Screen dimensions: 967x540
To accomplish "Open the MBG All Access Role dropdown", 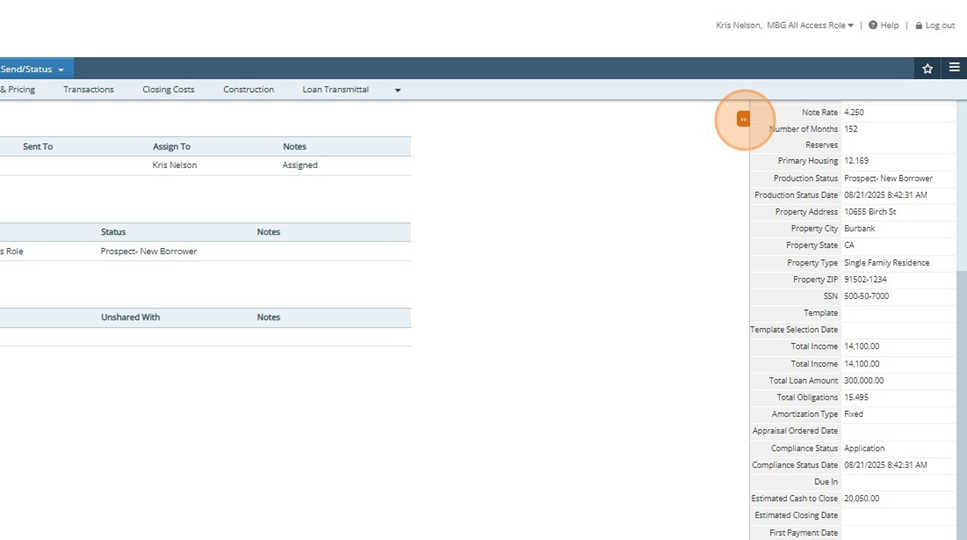I will [x=810, y=25].
